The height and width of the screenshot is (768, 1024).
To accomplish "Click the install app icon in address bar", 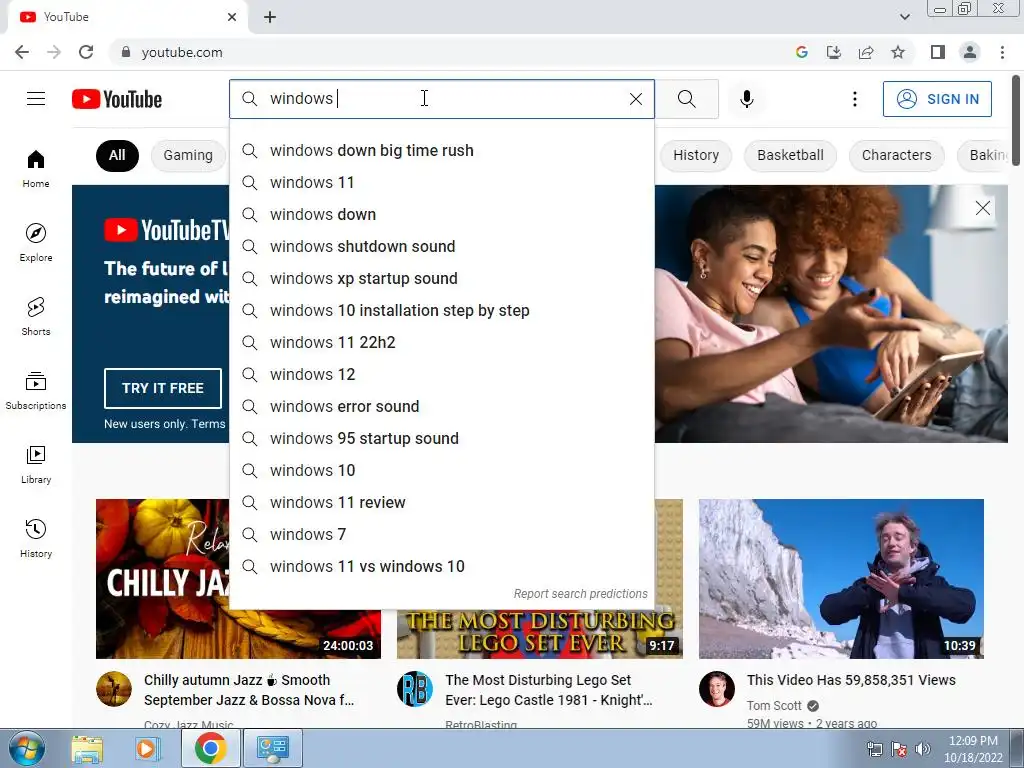I will [x=833, y=52].
